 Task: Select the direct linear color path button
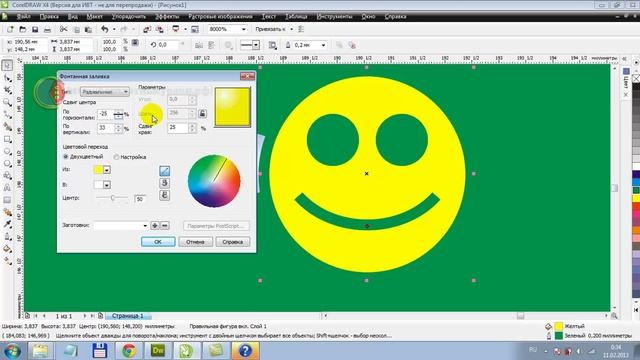tap(164, 171)
